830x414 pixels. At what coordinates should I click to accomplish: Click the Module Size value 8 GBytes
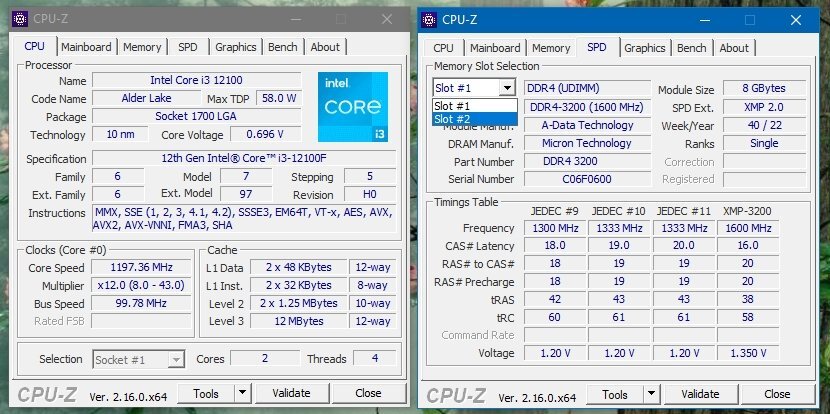click(x=764, y=88)
